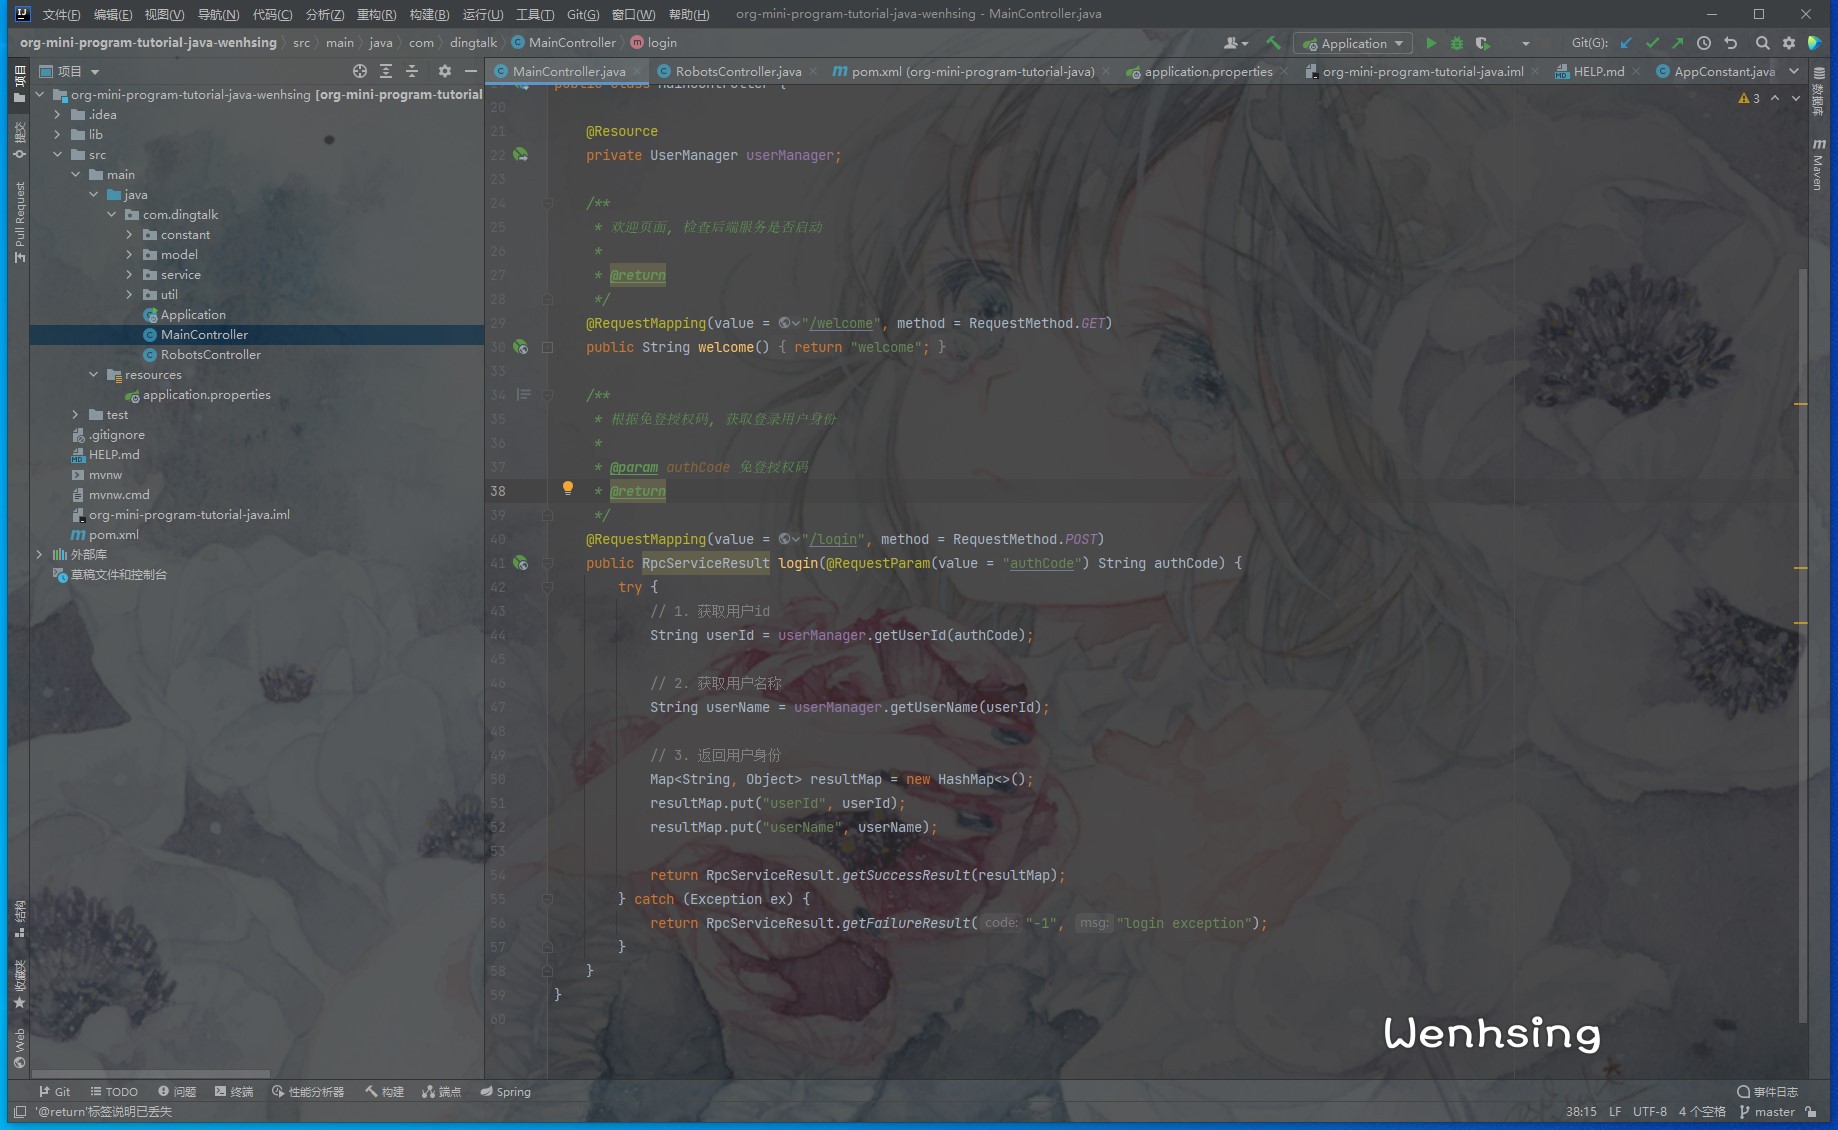Fold the login method in the gutter
Image resolution: width=1838 pixels, height=1130 pixels.
(x=547, y=563)
